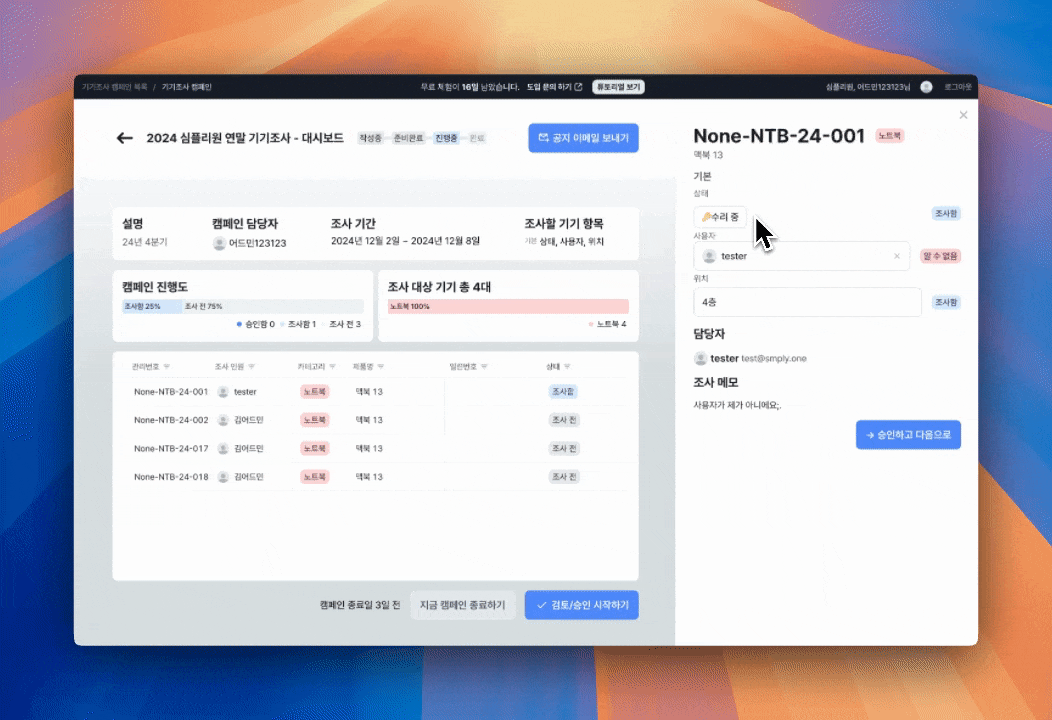Click 로그아웃 in the top bar
Image resolution: width=1052 pixels, height=720 pixels.
[x=957, y=87]
